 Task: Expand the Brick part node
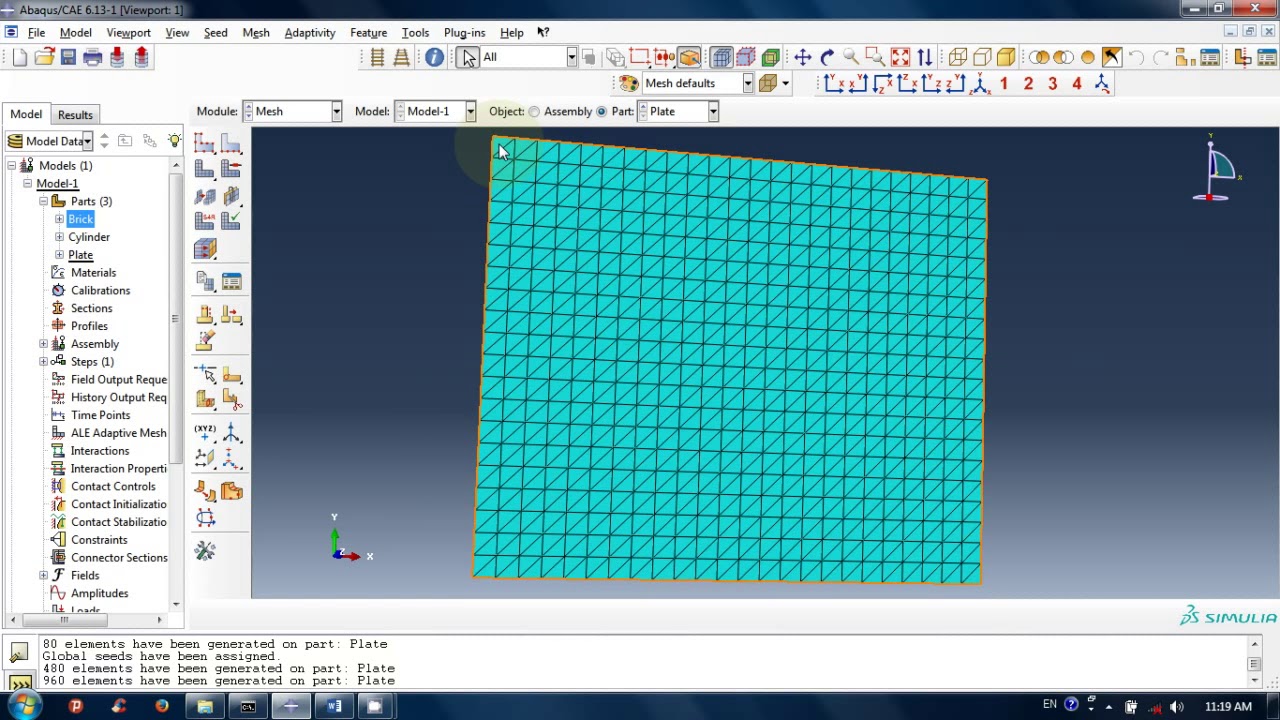(59, 219)
